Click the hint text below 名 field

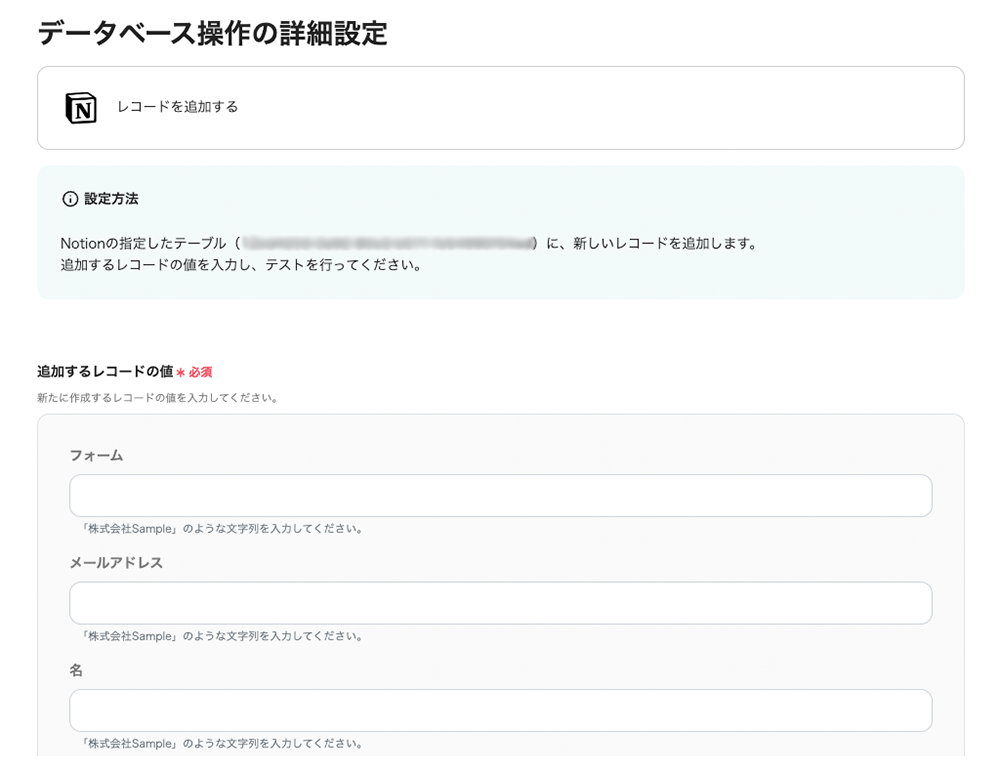point(223,743)
